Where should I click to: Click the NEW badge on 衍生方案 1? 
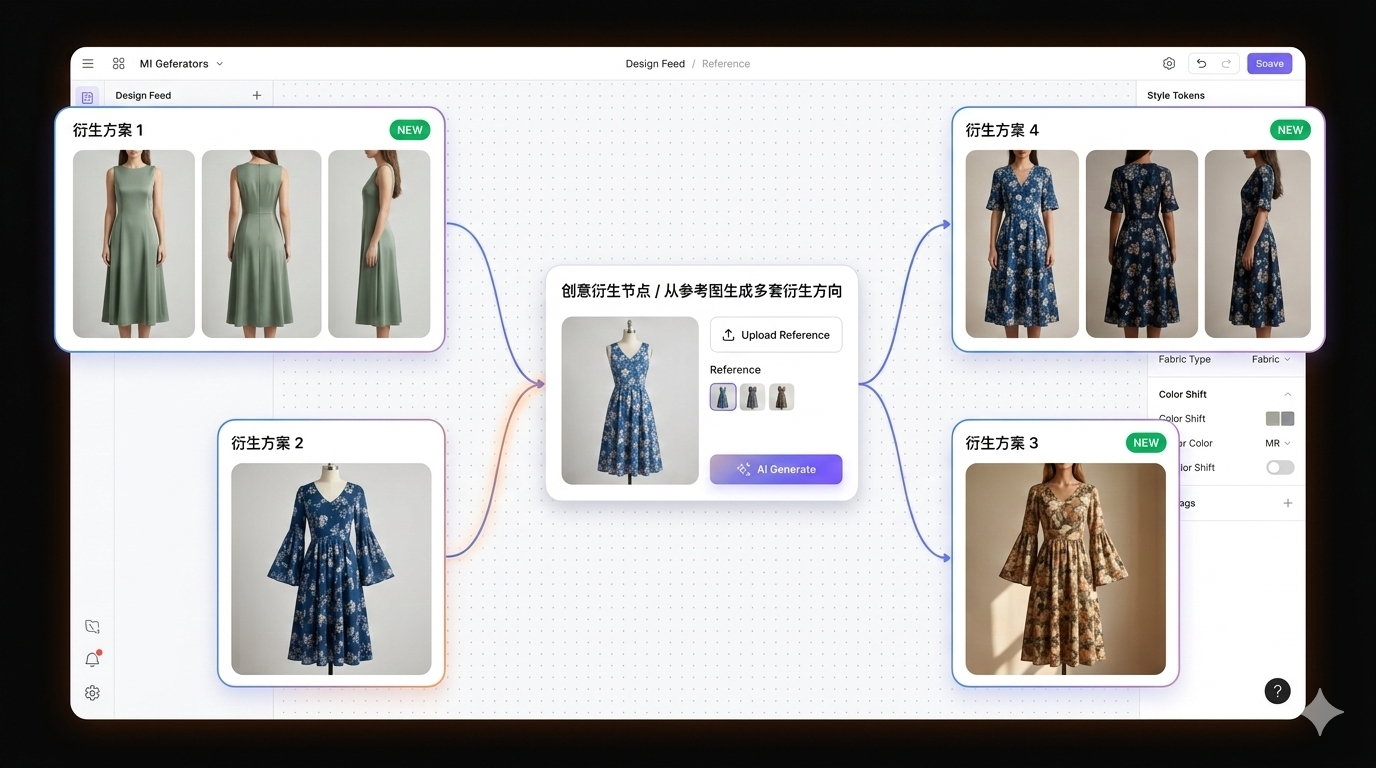[x=410, y=130]
